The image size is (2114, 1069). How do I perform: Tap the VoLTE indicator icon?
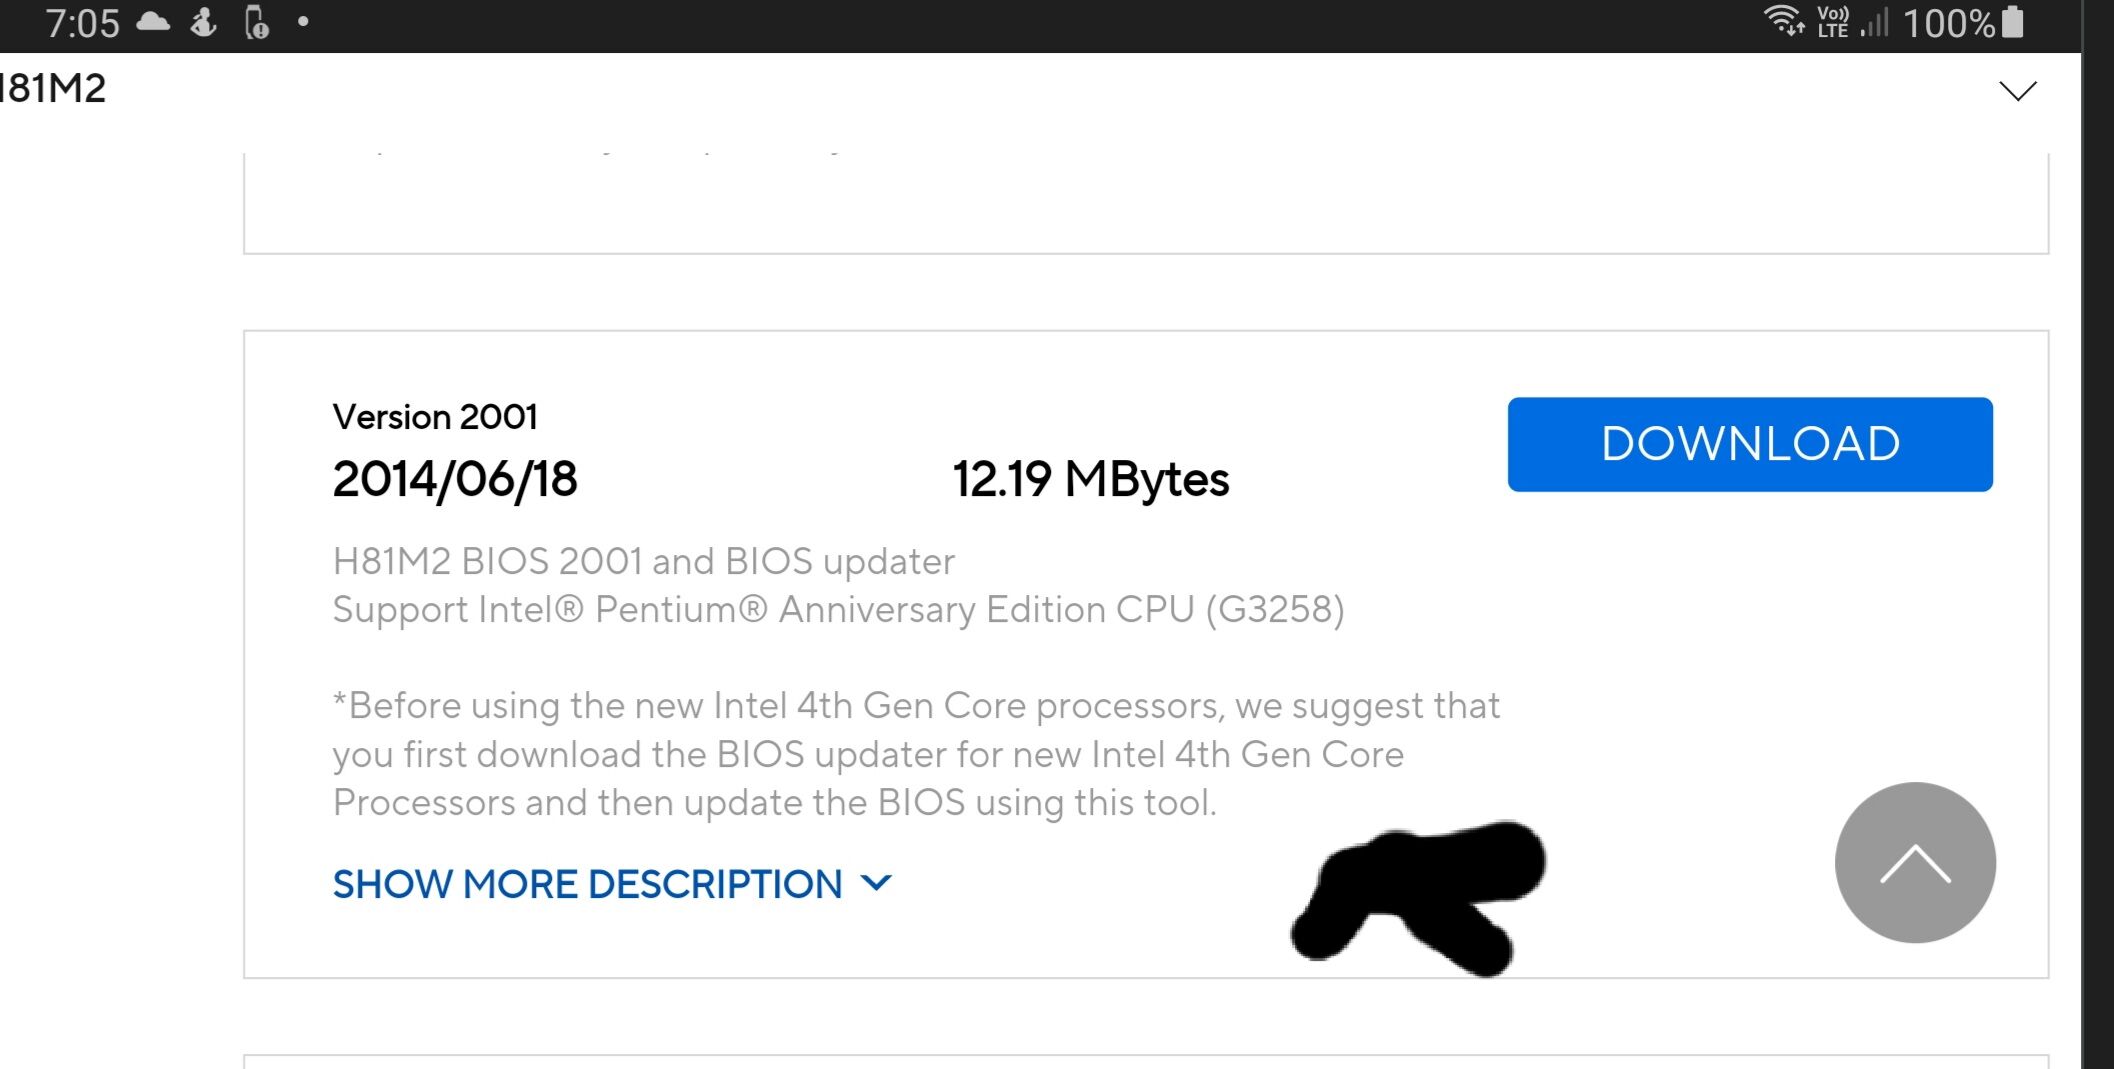tap(1833, 21)
